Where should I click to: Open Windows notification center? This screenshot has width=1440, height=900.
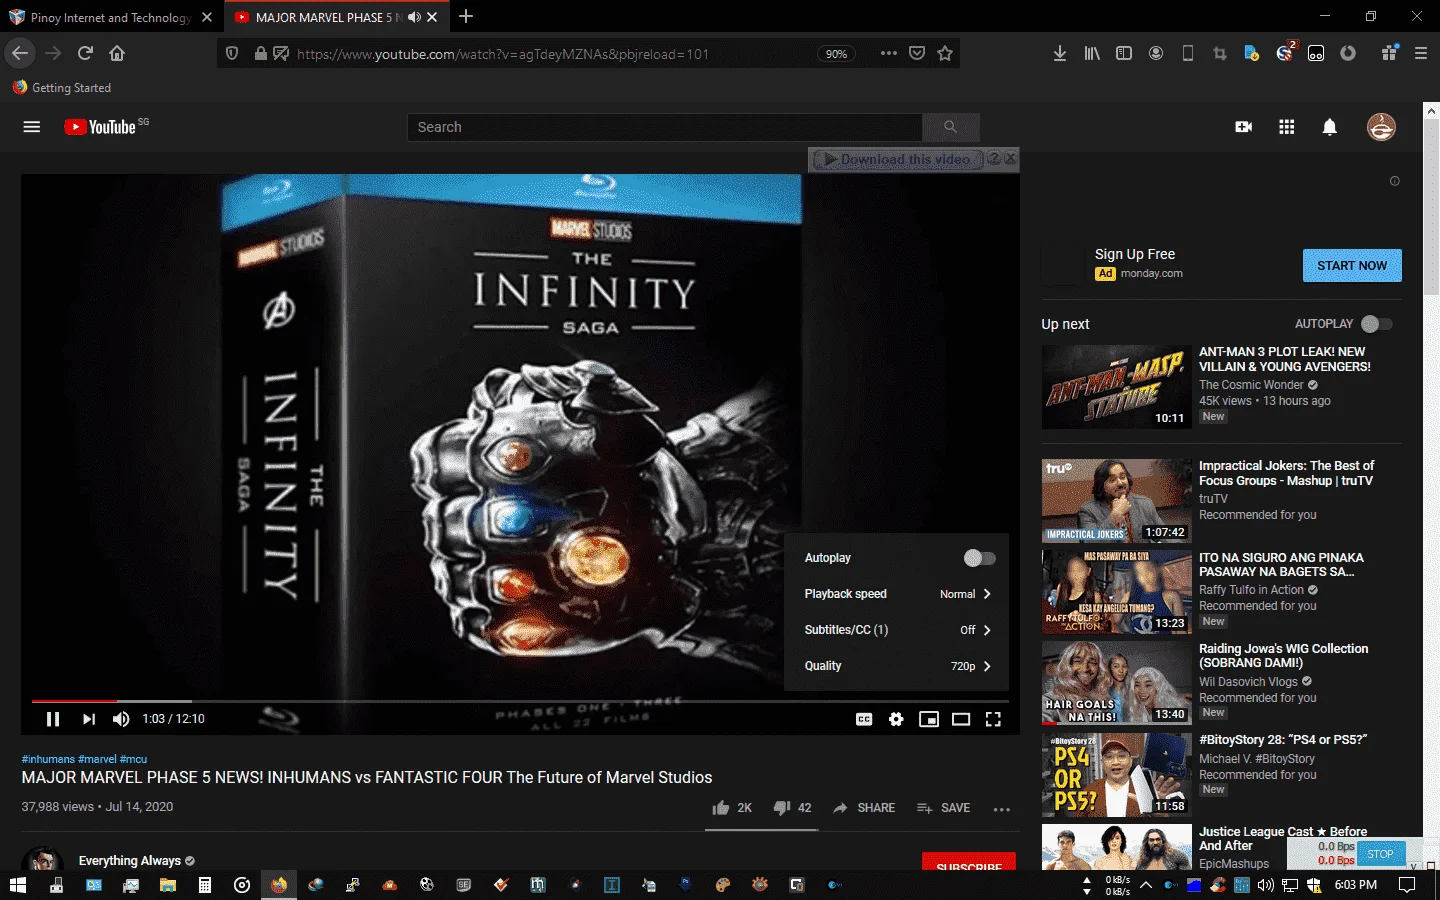pos(1407,885)
